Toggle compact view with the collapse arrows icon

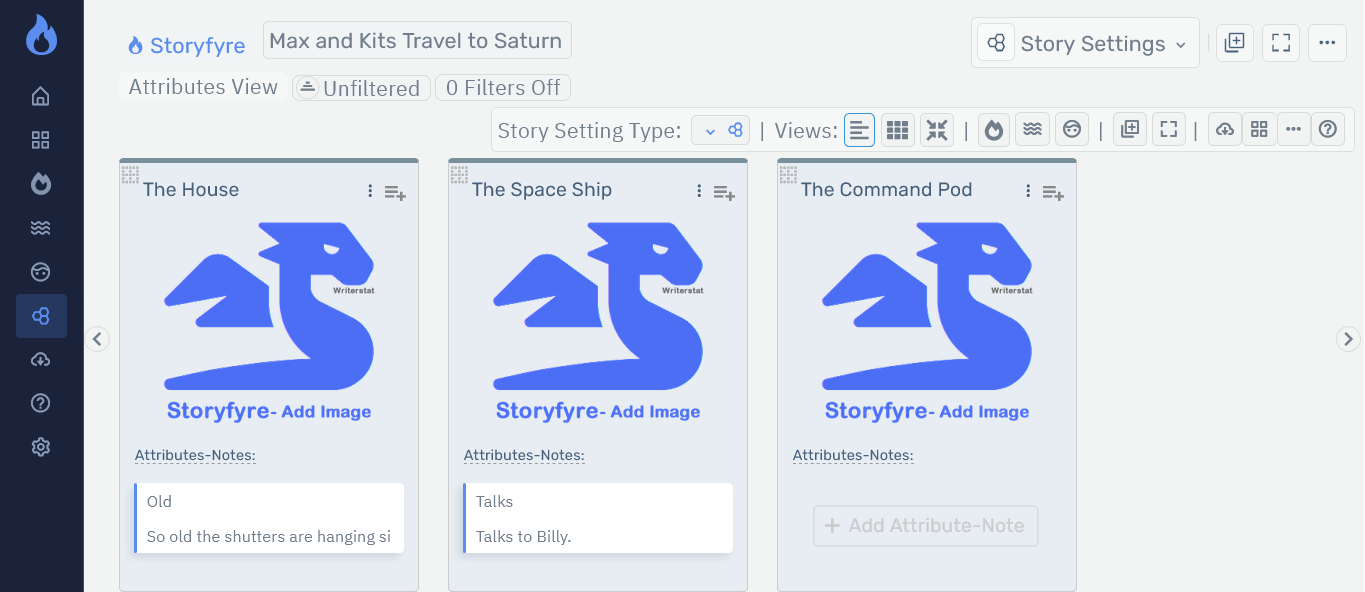(936, 129)
